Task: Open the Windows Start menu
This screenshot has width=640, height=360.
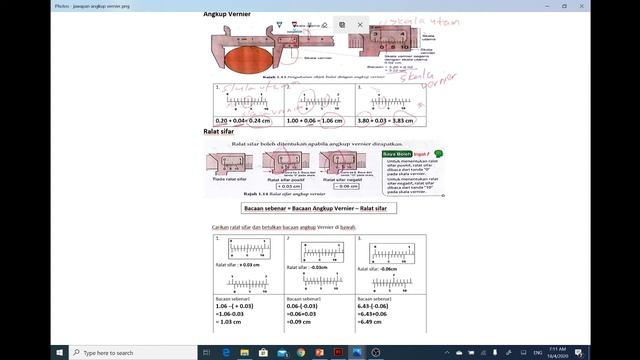Action: point(60,353)
